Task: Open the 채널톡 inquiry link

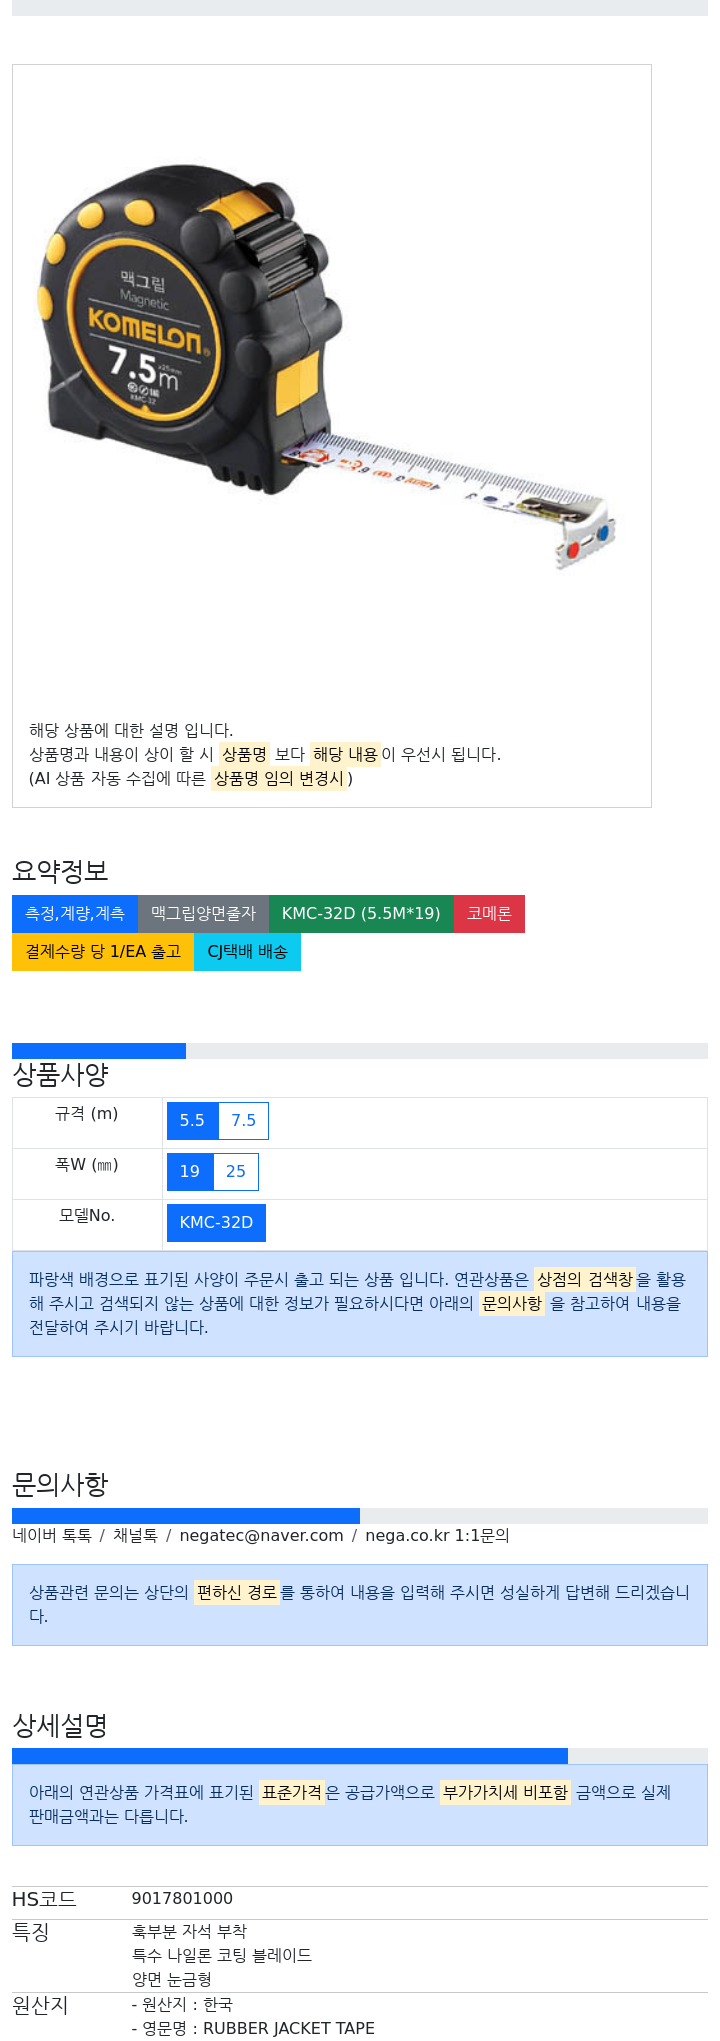Action: click(x=135, y=1536)
